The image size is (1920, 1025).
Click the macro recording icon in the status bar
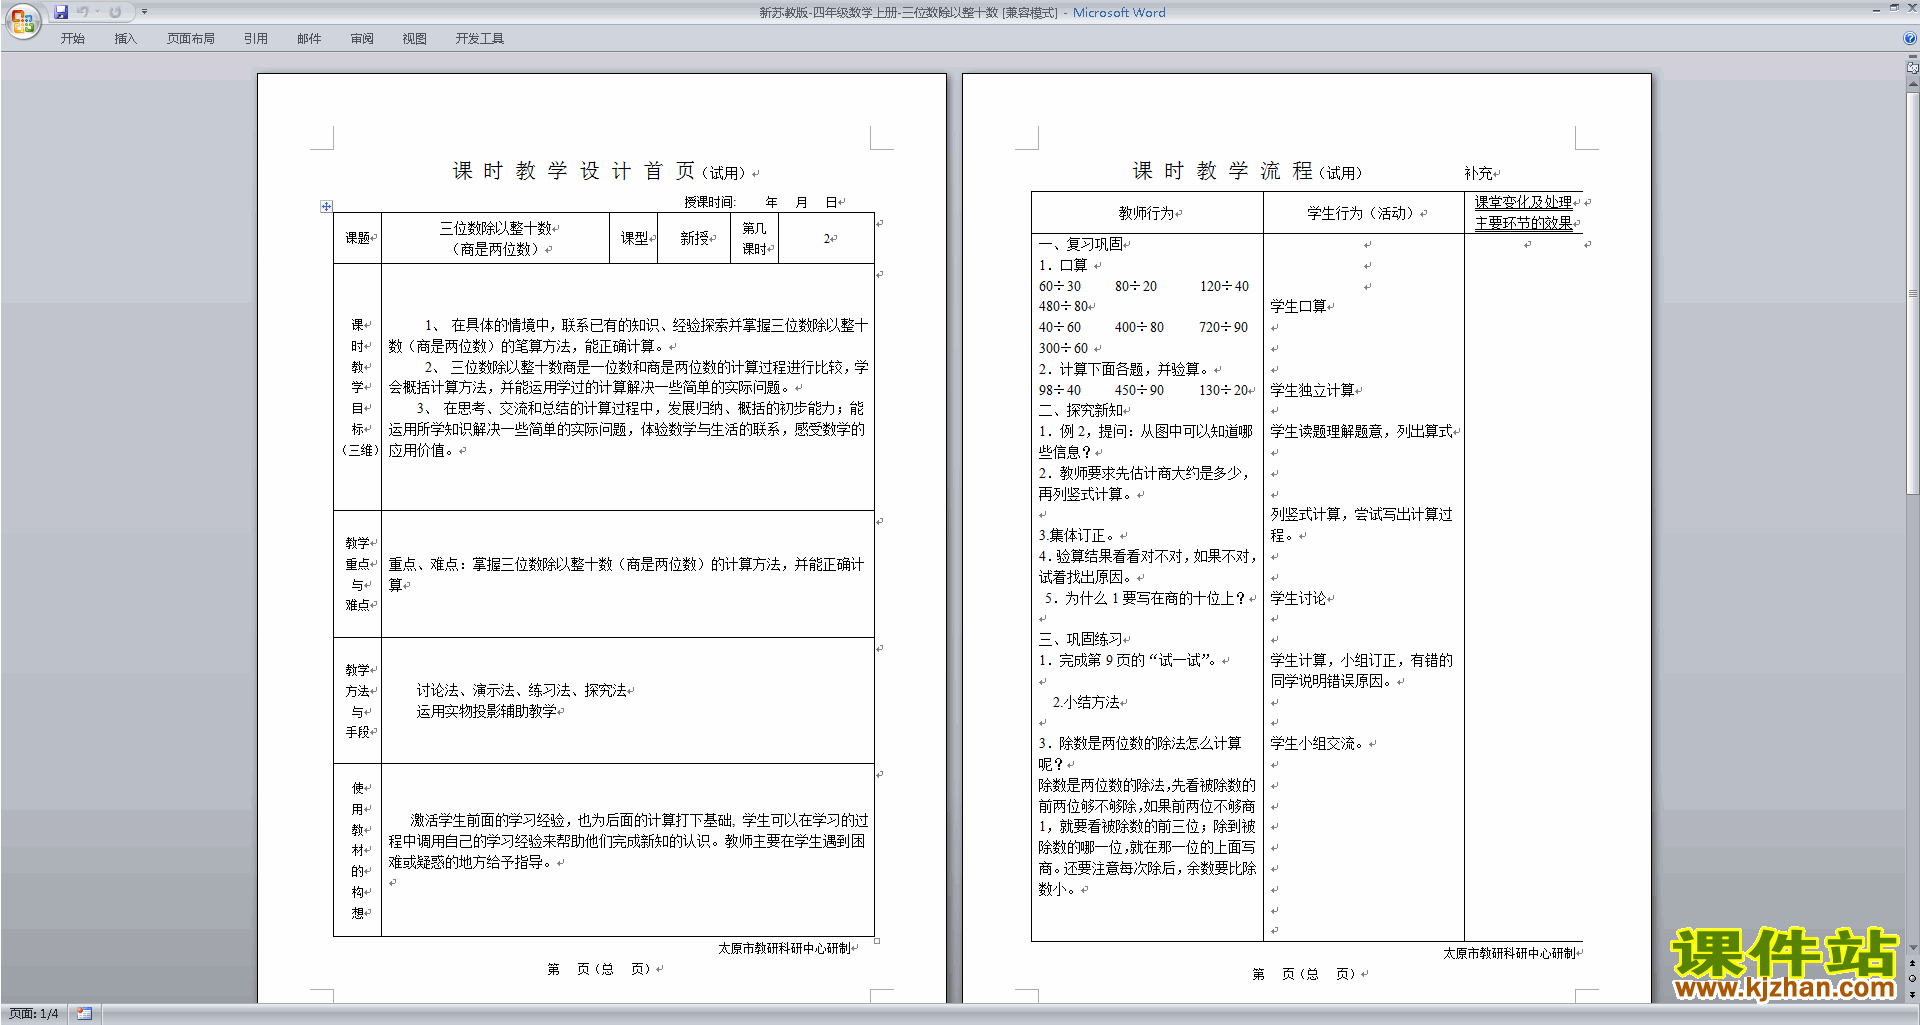coord(85,1014)
